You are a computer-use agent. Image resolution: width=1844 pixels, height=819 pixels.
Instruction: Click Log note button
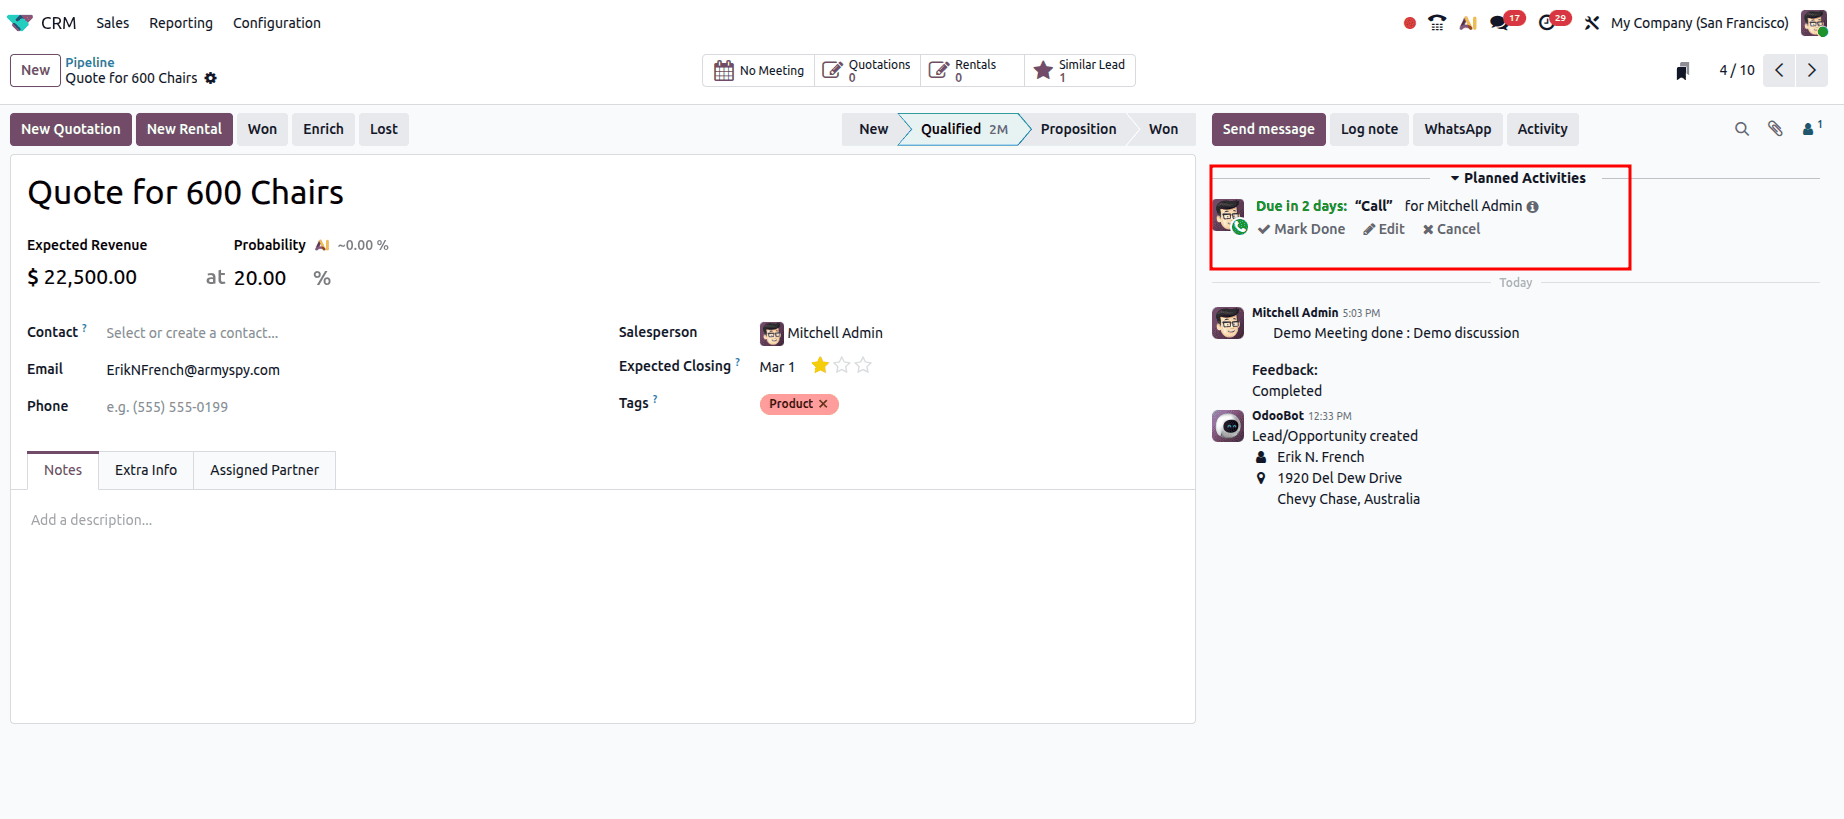click(x=1369, y=129)
